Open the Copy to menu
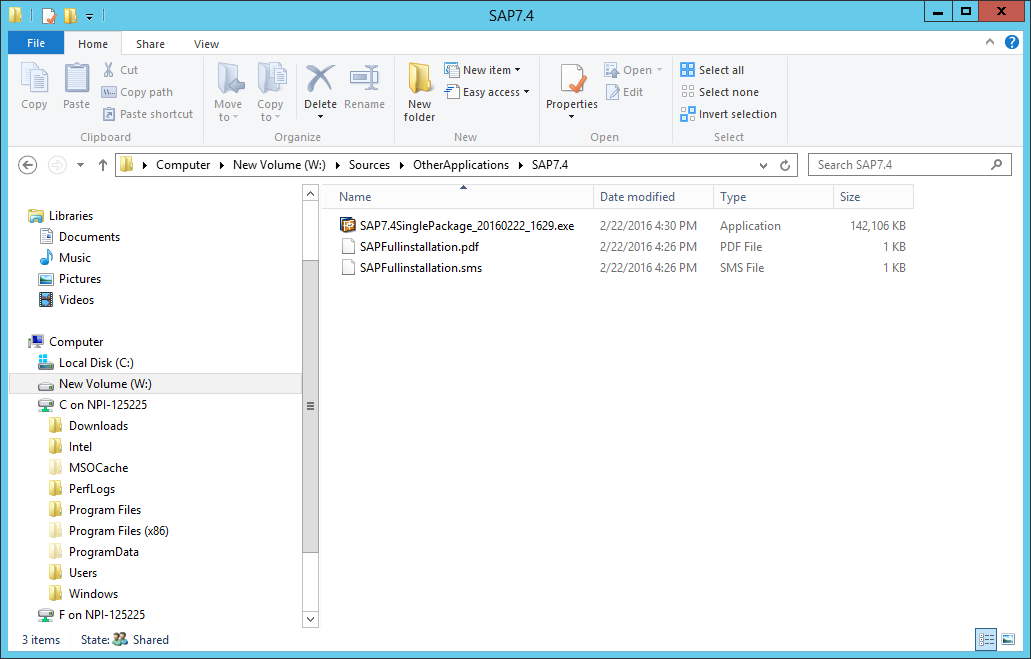This screenshot has width=1031, height=659. [x=270, y=93]
